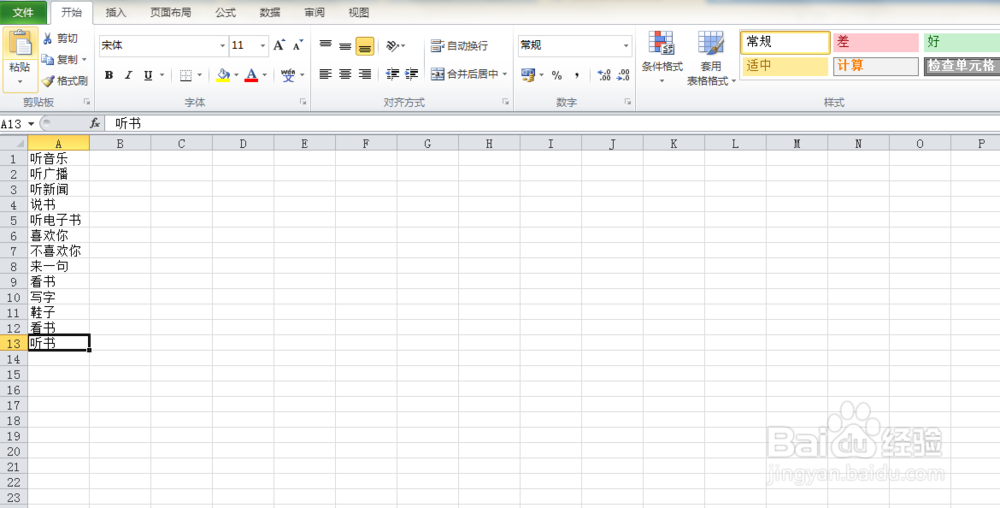Image resolution: width=1000 pixels, height=508 pixels.
Task: Apply 检查单元格 (Check Cell) style
Action: click(962, 66)
